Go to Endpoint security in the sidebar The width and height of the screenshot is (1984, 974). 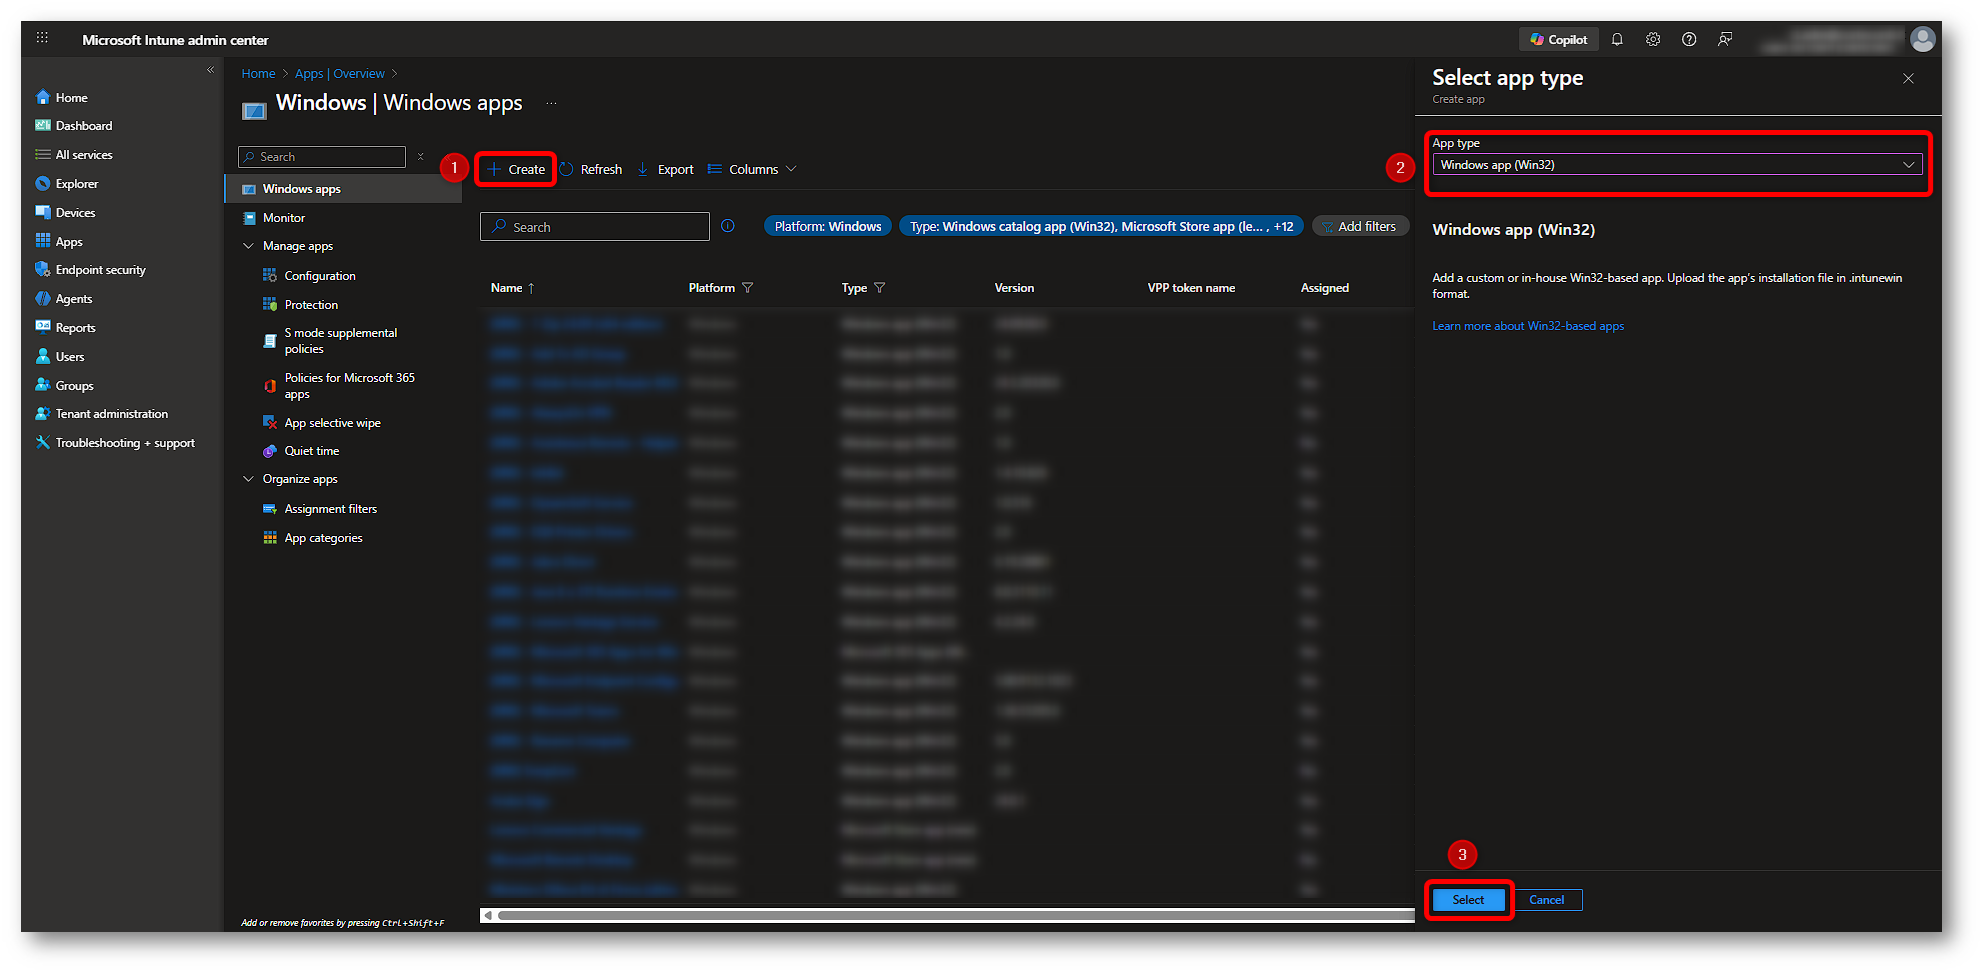pyautogui.click(x=100, y=270)
